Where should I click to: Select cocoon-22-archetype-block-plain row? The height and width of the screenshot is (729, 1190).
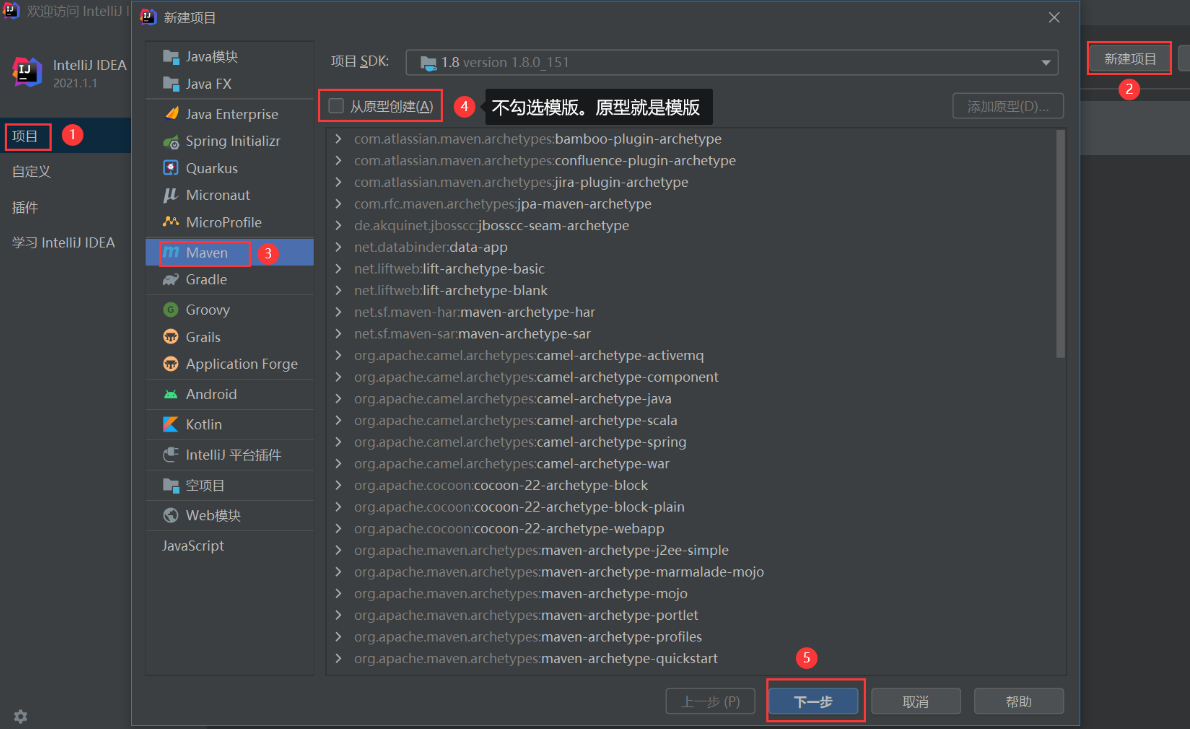coord(691,507)
